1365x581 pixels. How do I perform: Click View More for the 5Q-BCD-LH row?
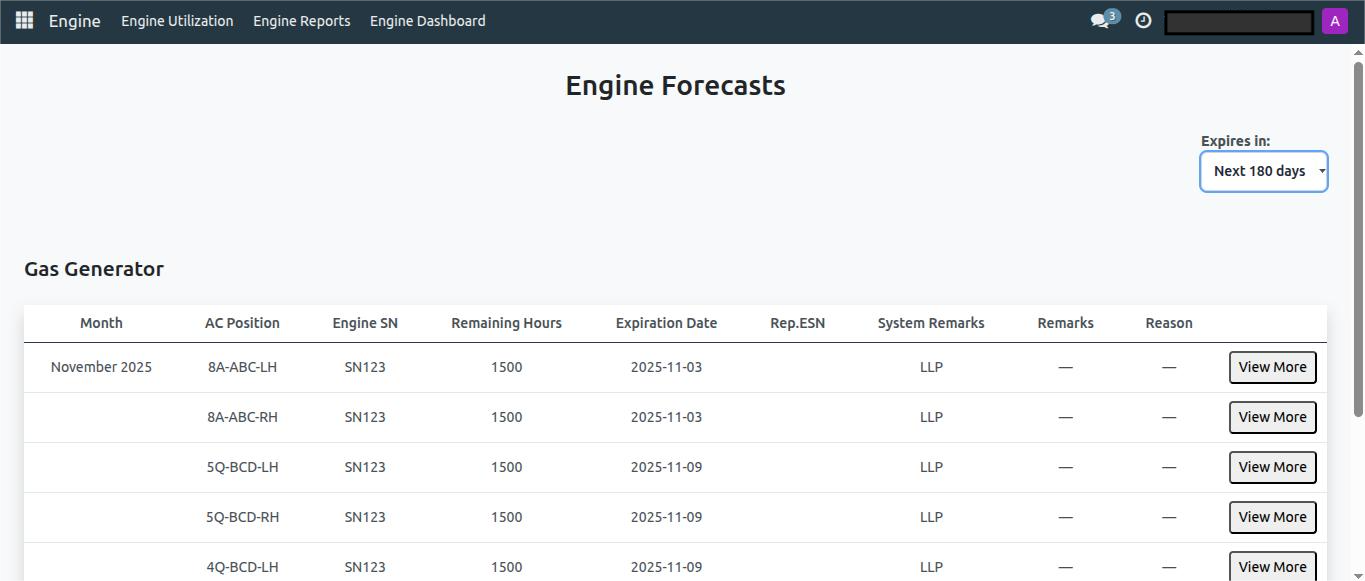click(x=1272, y=467)
